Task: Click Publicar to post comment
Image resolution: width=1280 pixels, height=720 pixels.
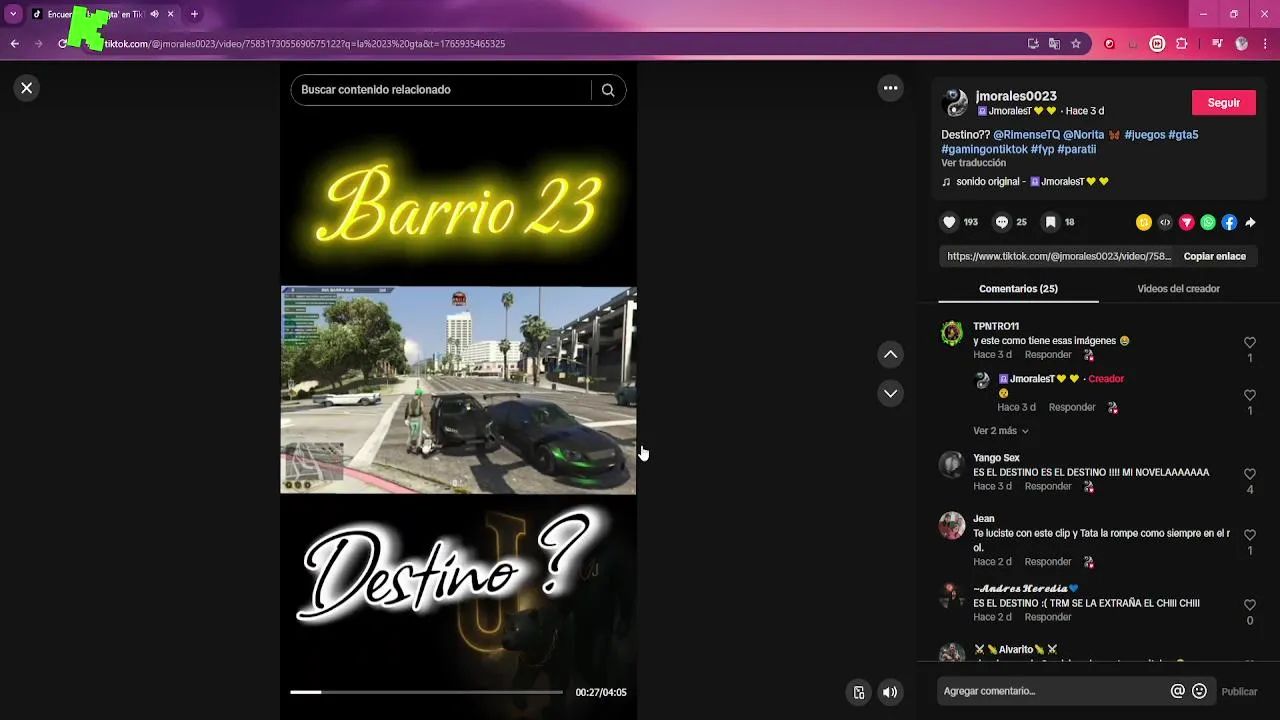Action: tap(1239, 691)
